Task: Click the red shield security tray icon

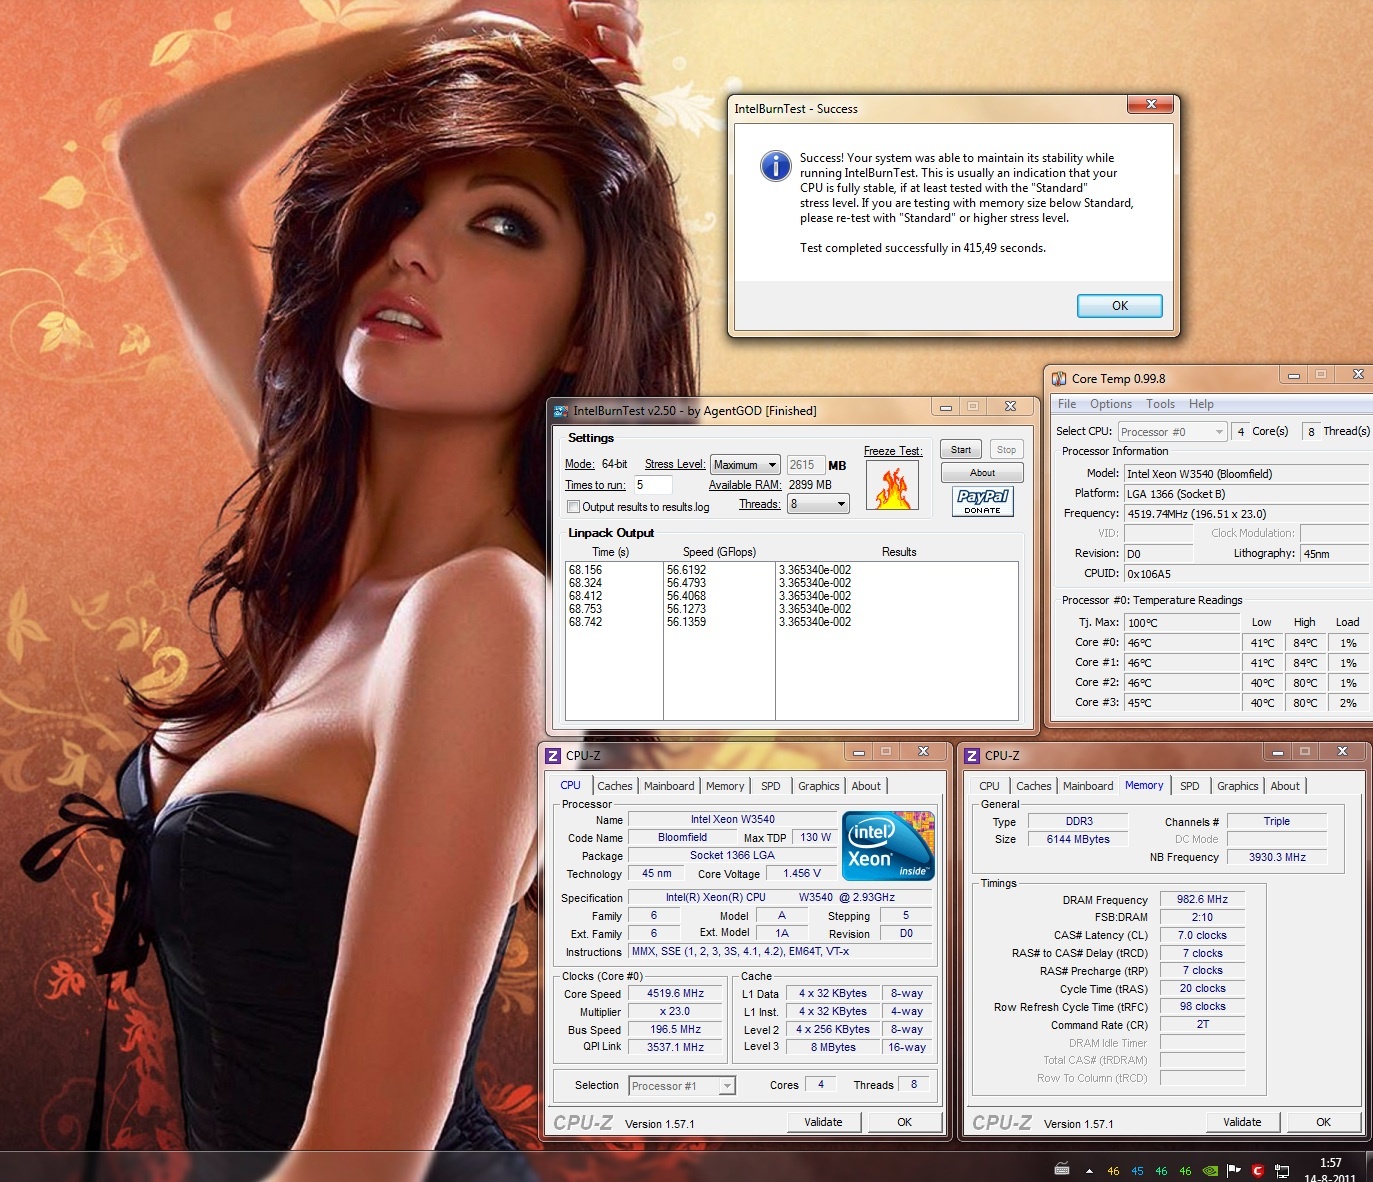Action: point(1258,1170)
